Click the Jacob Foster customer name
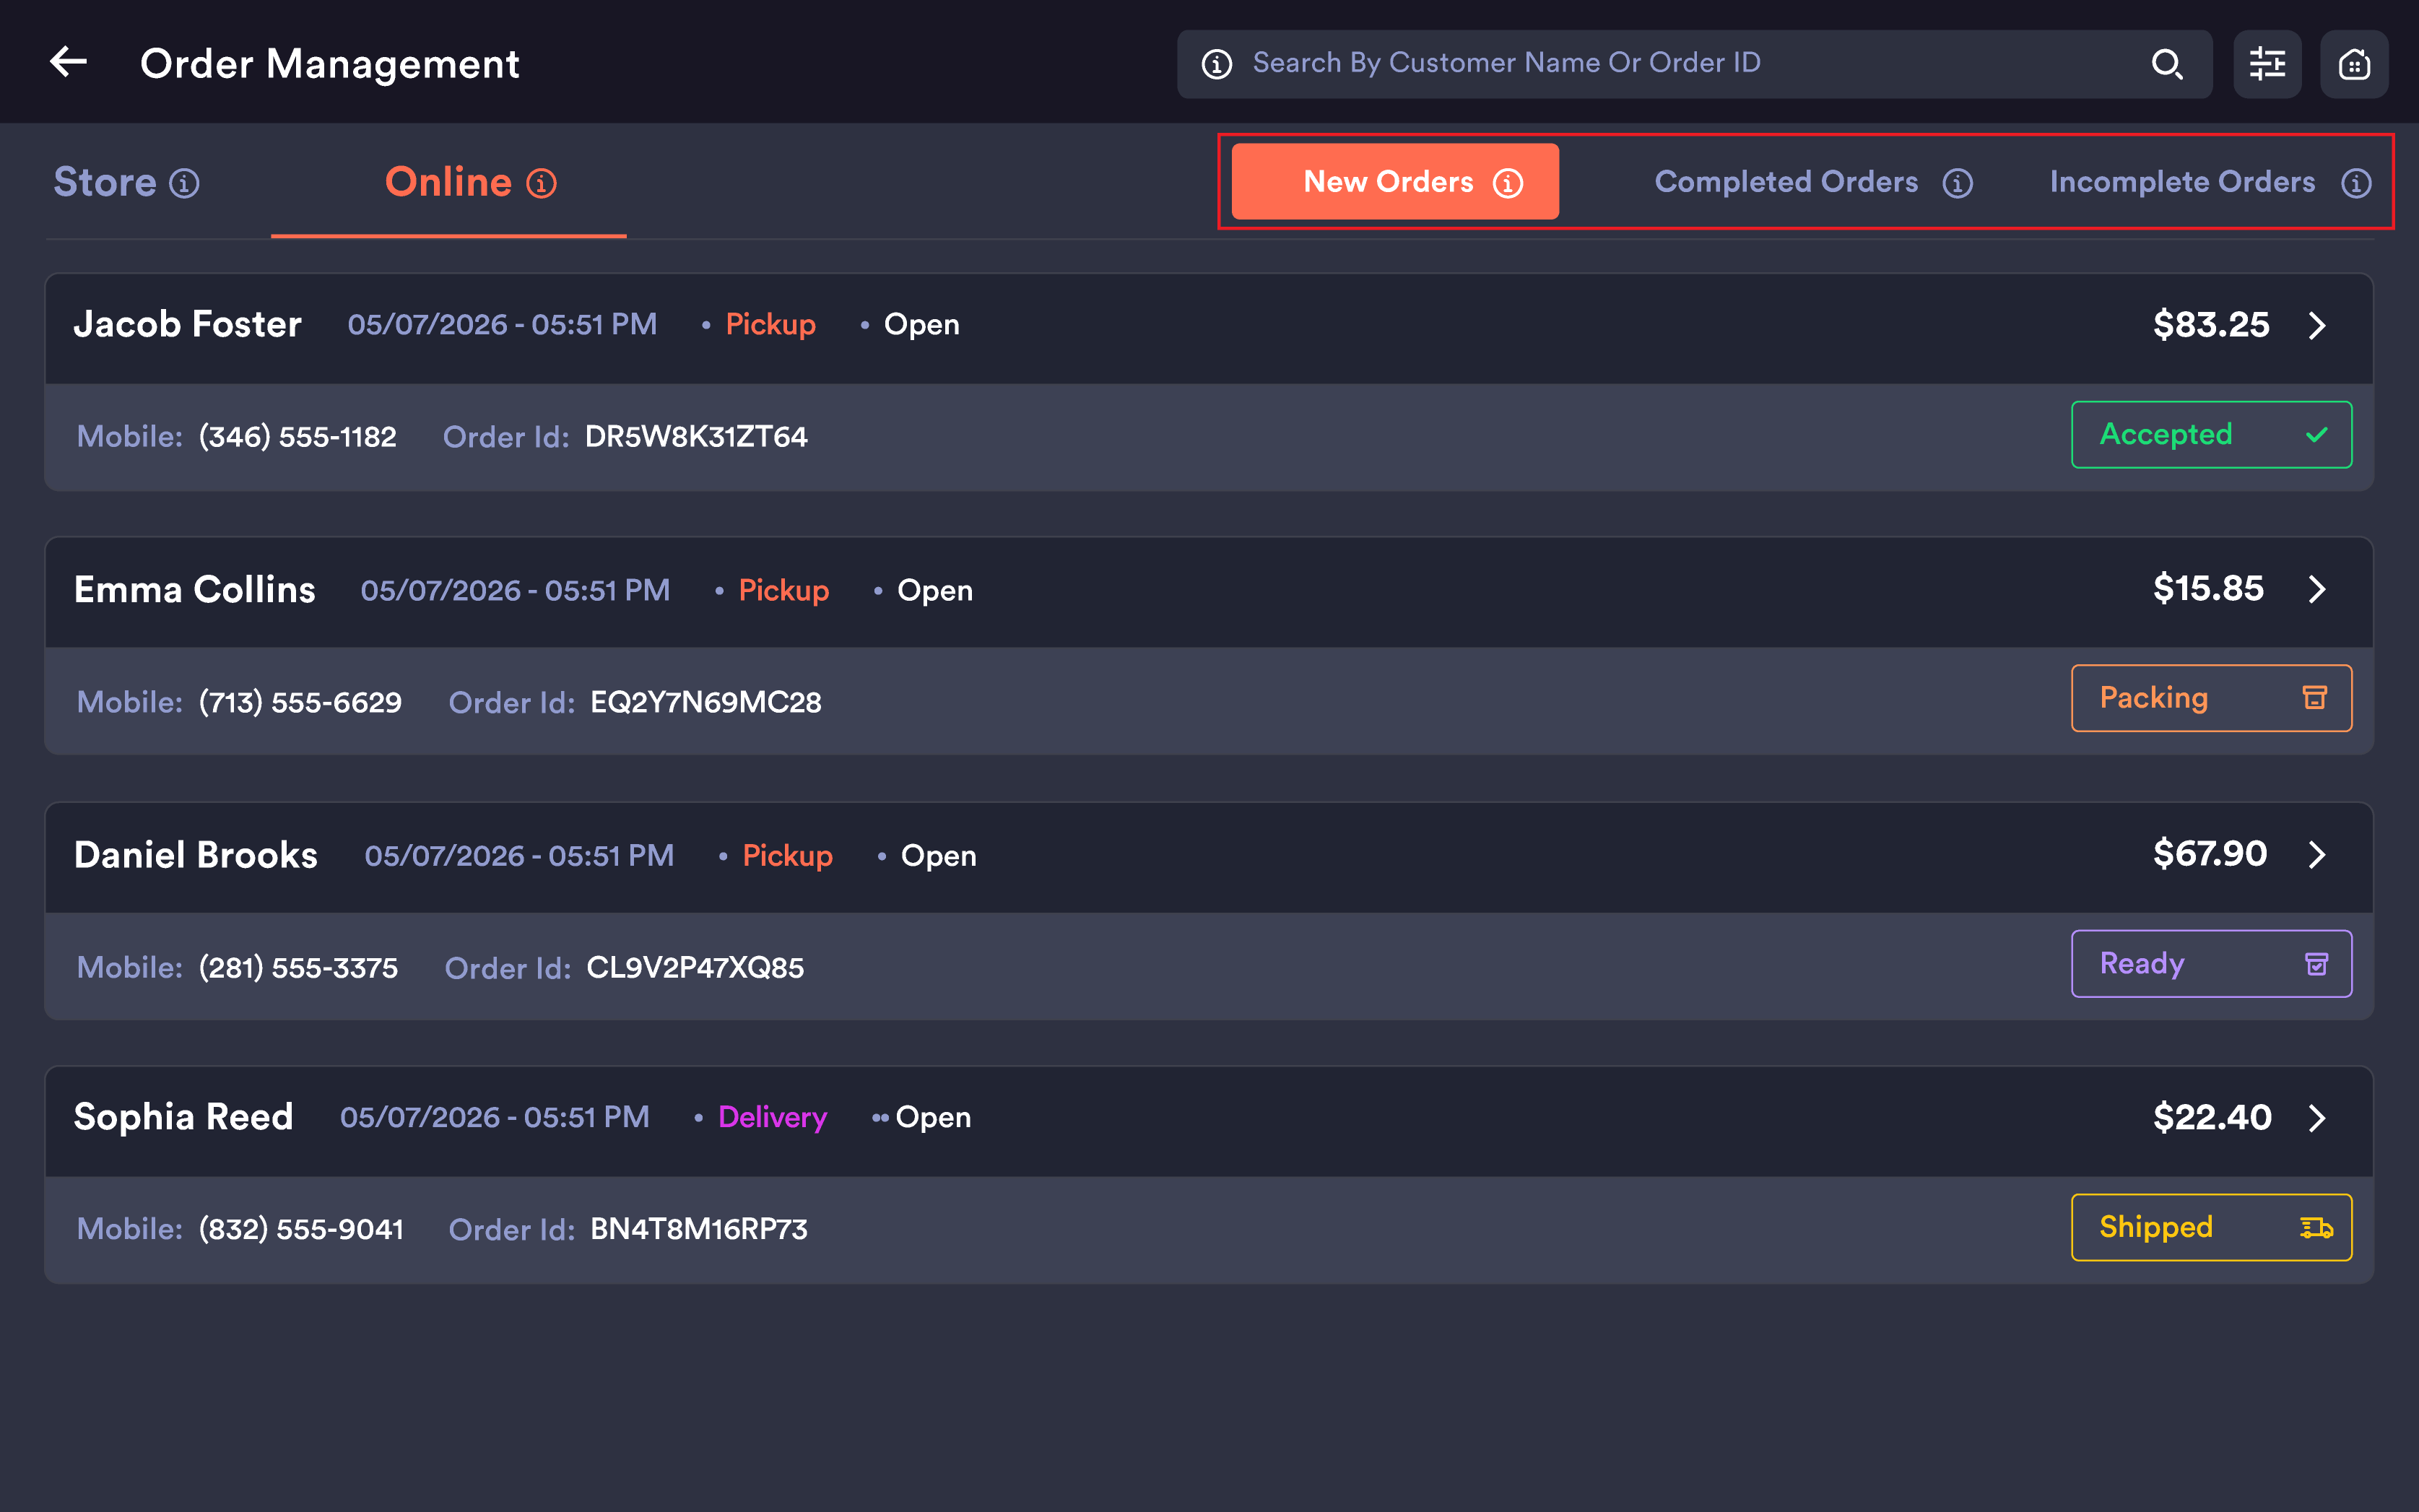2419x1512 pixels. [x=187, y=324]
